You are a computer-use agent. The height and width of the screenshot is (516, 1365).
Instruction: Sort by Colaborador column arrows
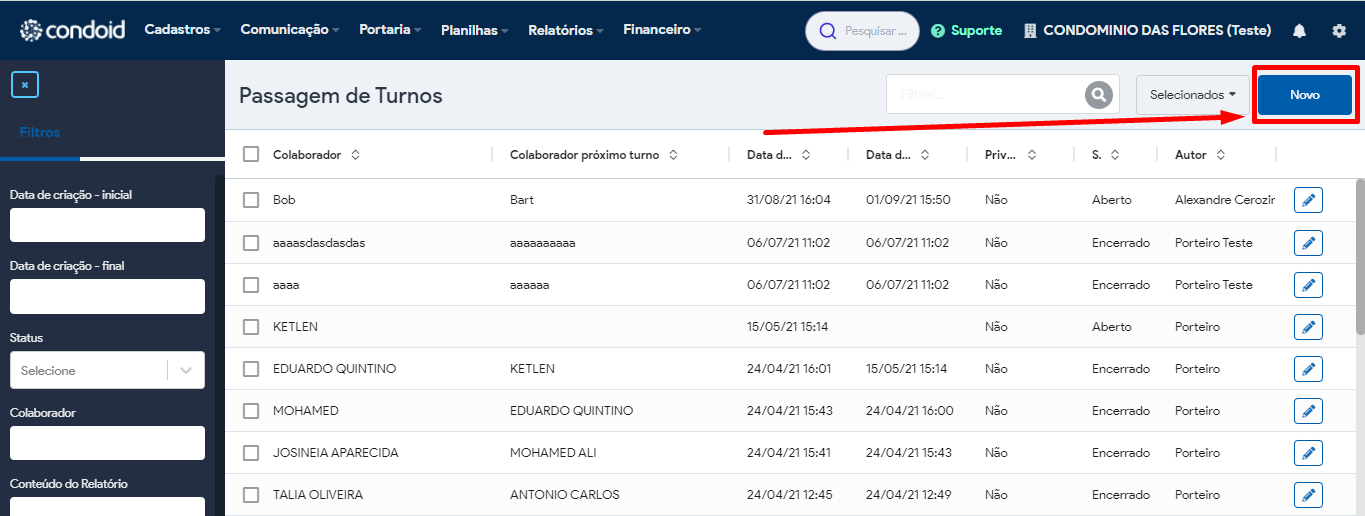click(355, 155)
